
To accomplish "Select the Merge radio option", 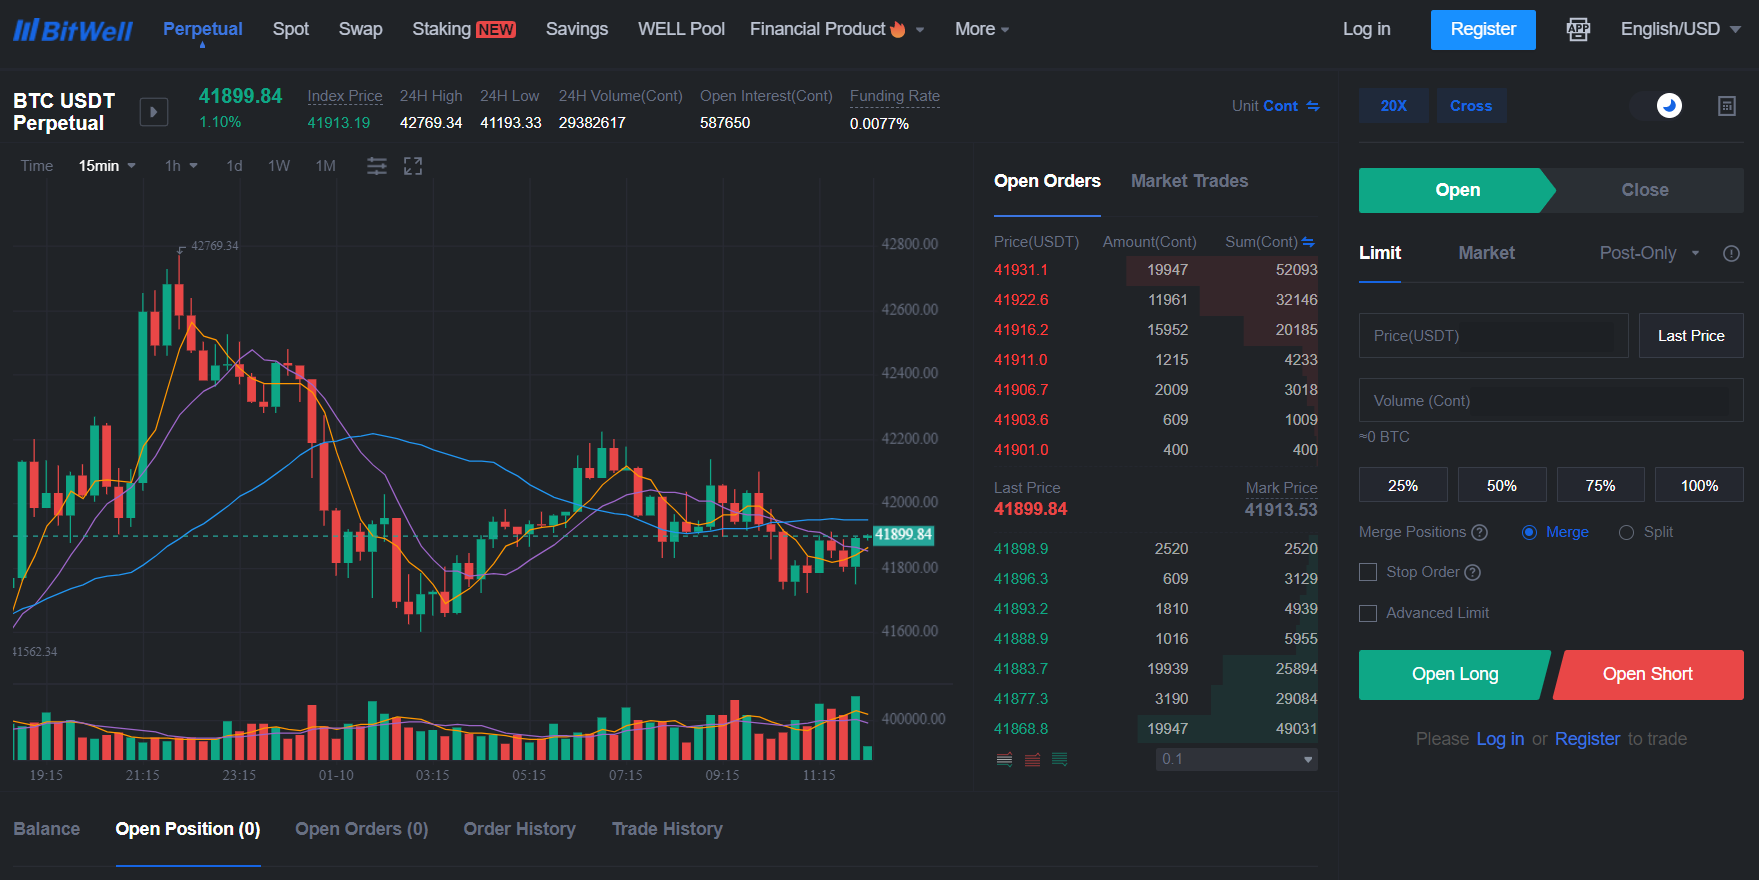I will pyautogui.click(x=1529, y=532).
